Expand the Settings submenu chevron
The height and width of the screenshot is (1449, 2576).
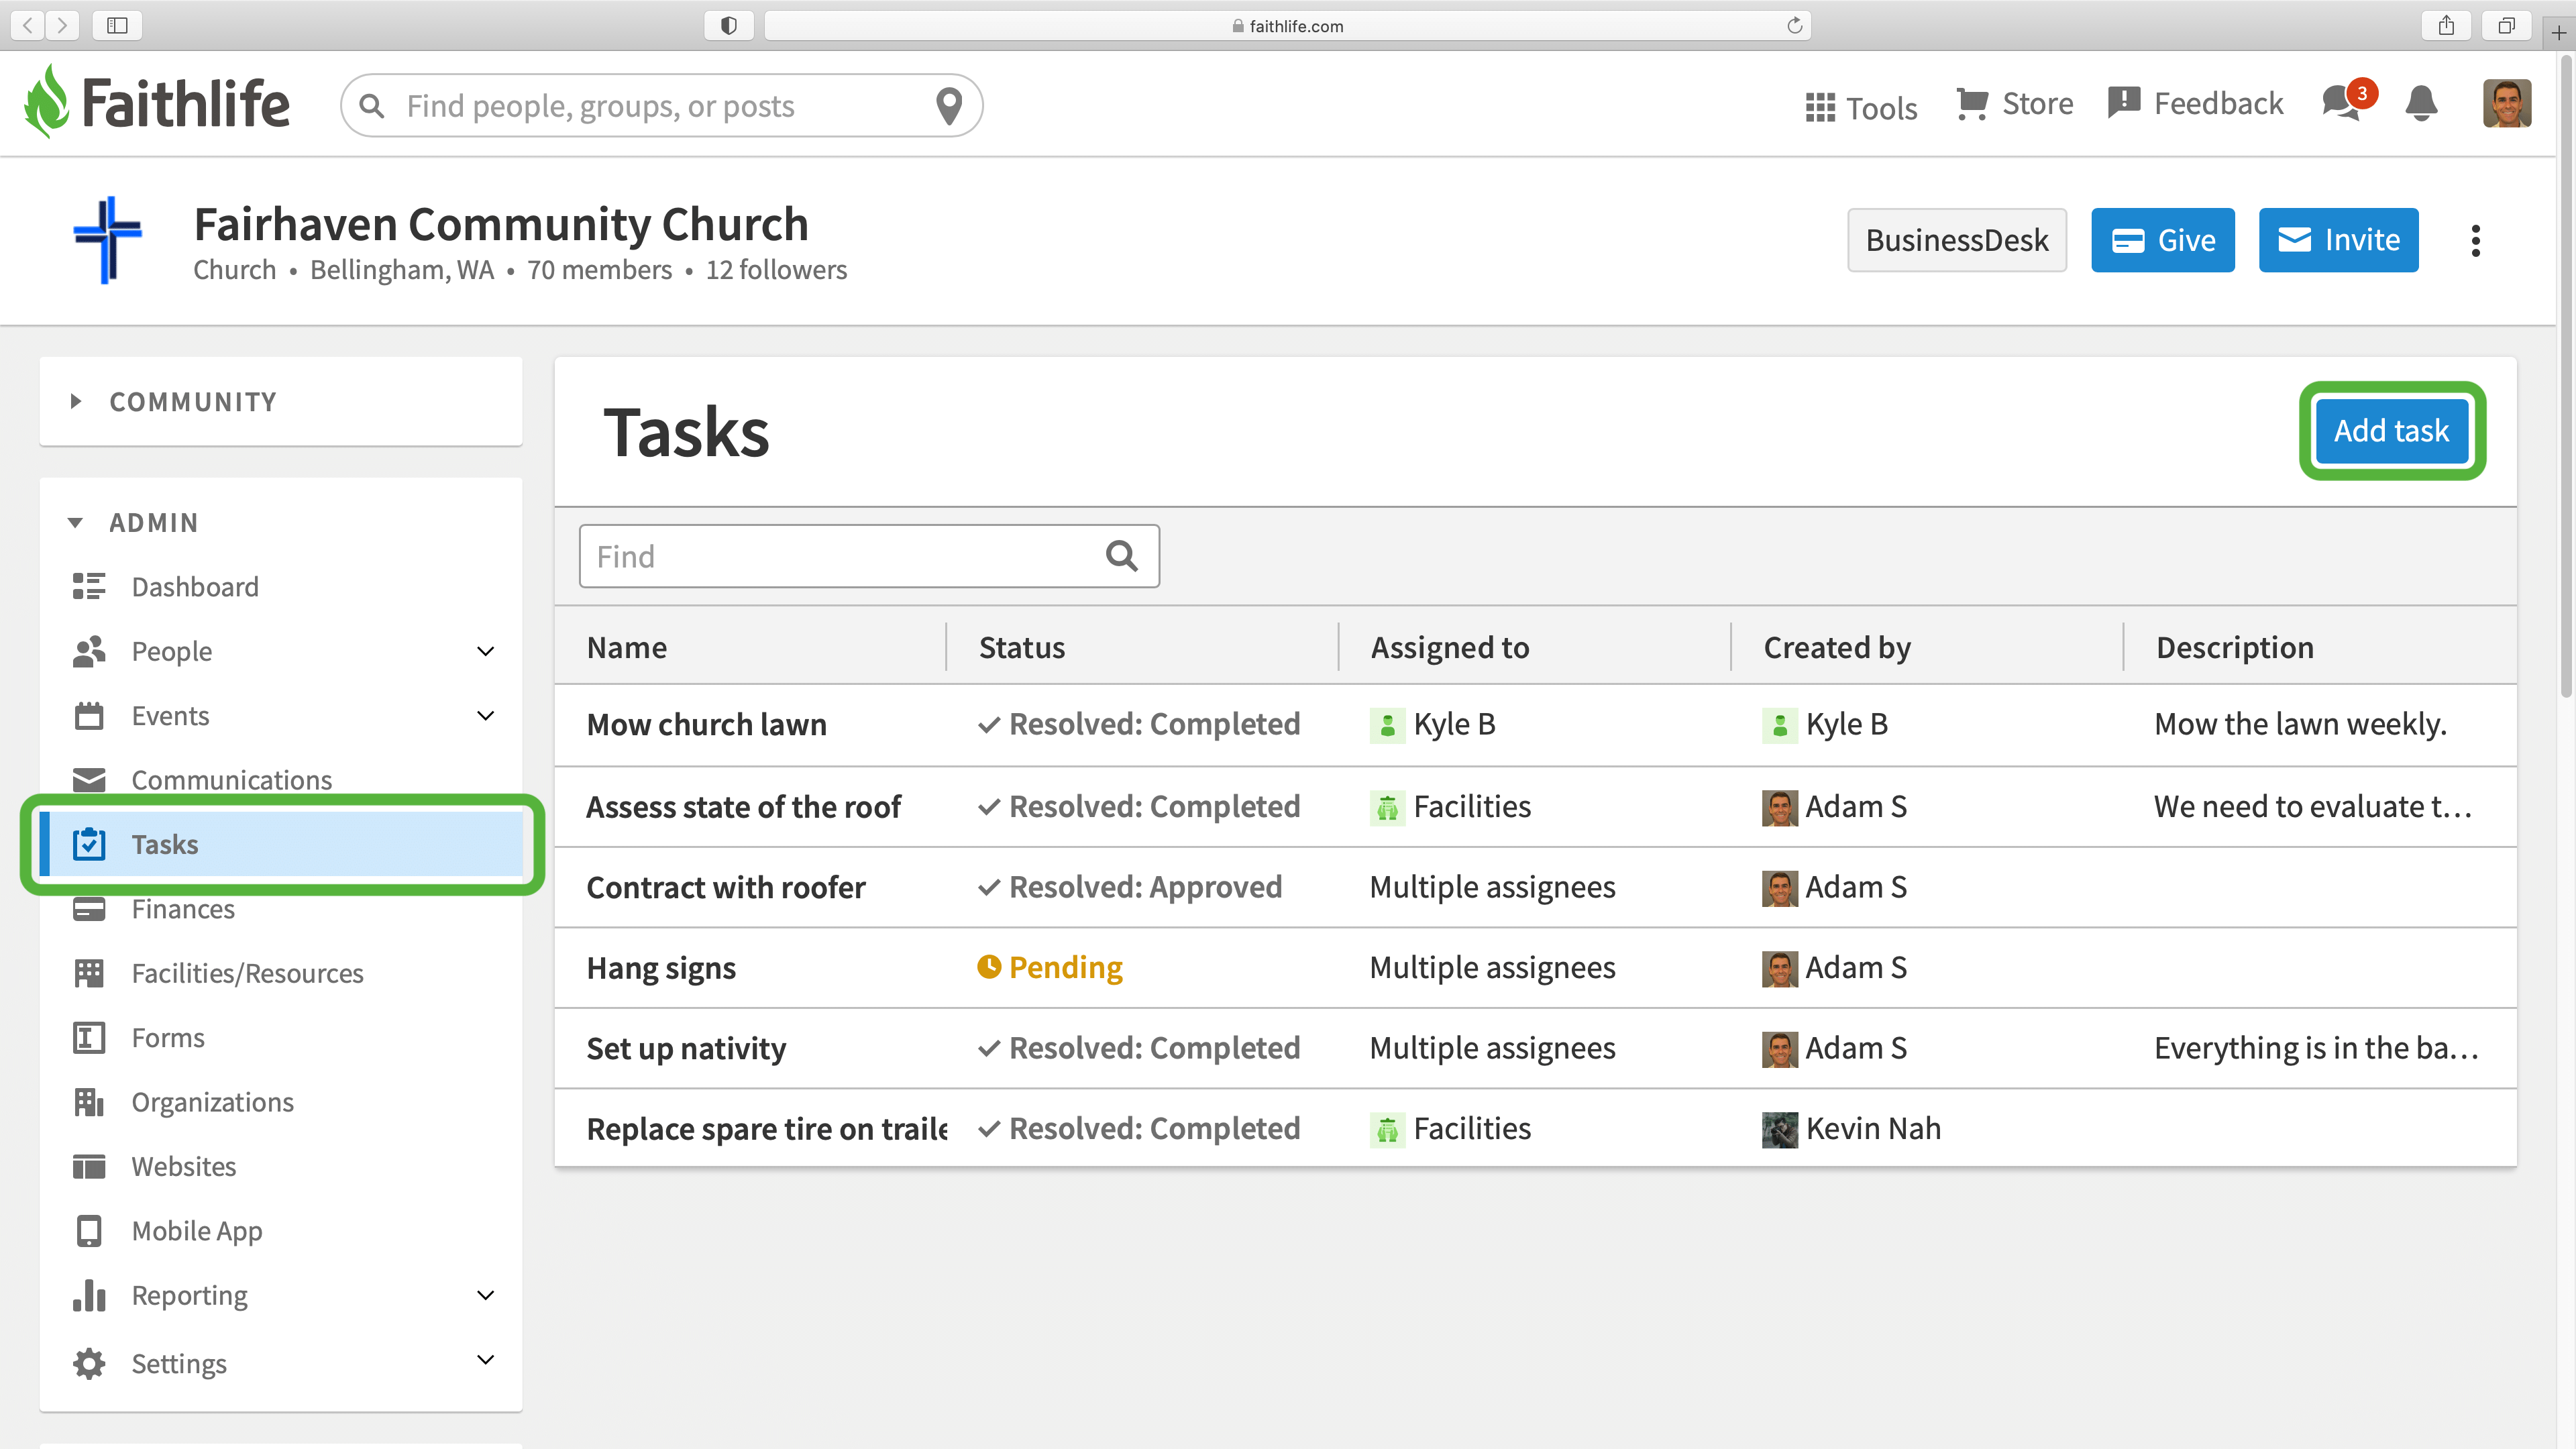(485, 1360)
